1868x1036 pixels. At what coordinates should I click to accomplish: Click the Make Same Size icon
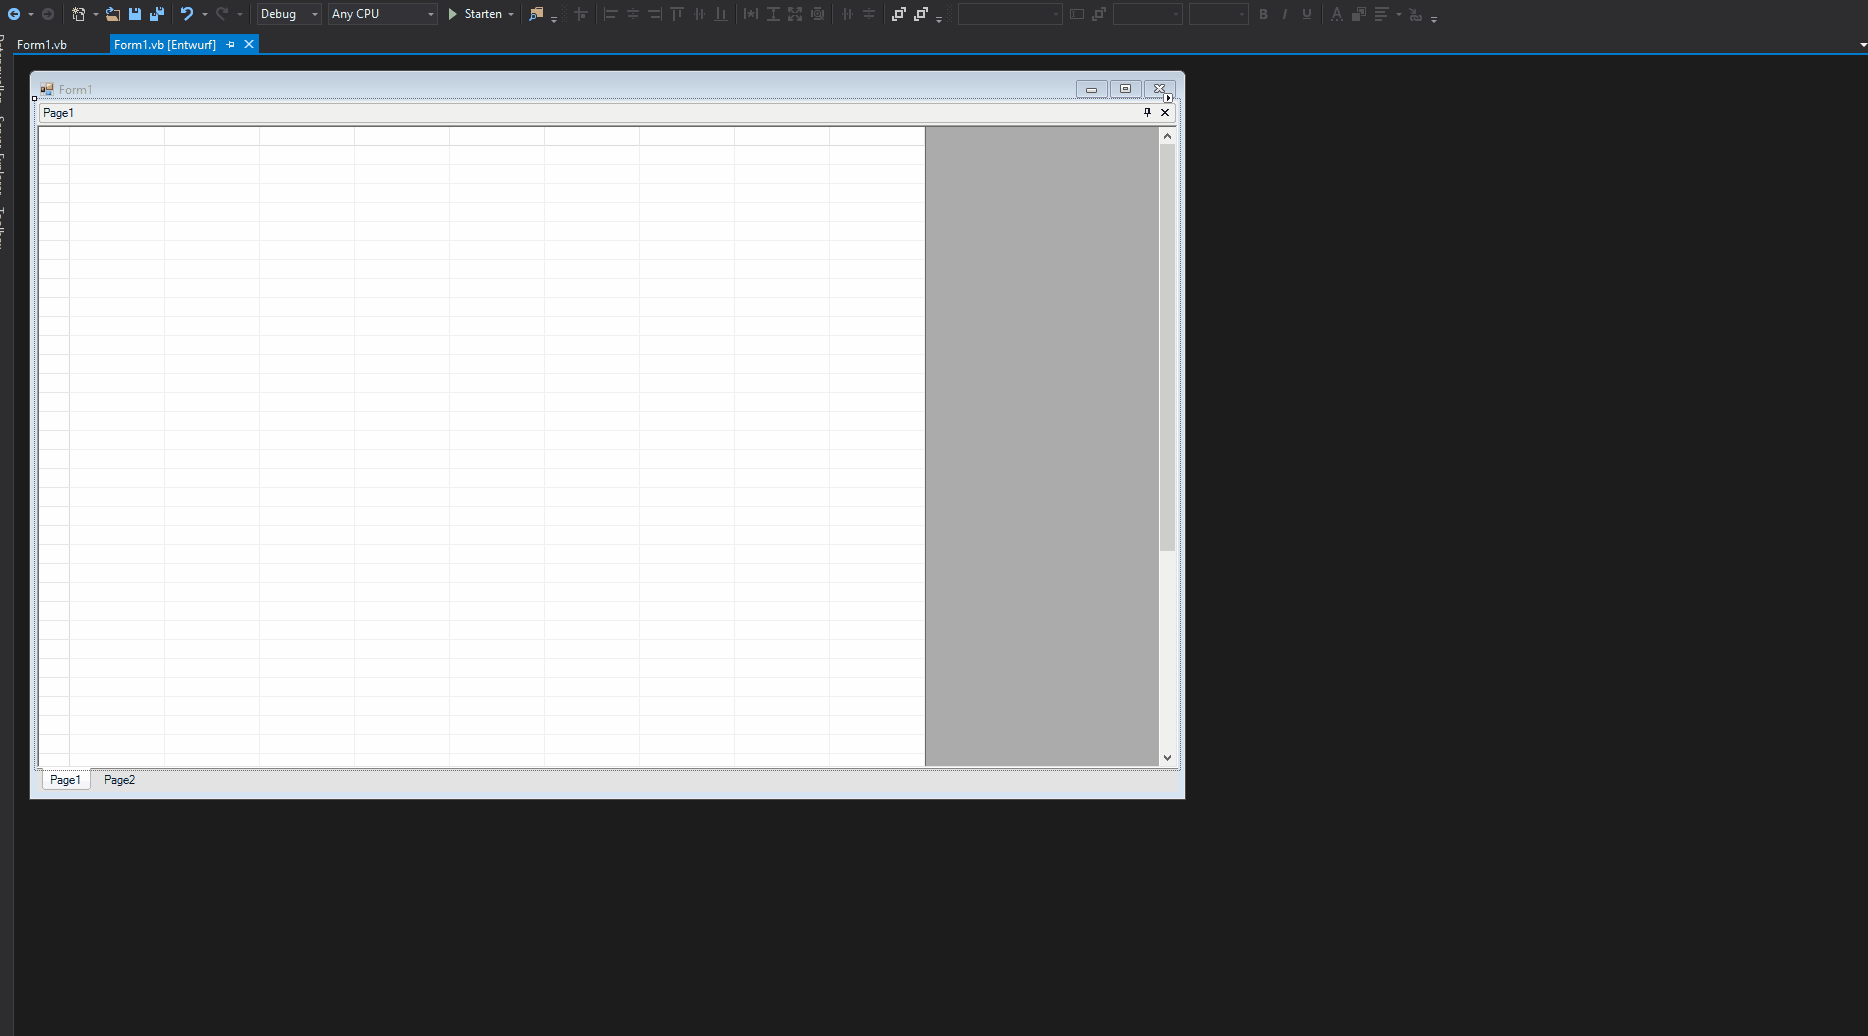[795, 14]
